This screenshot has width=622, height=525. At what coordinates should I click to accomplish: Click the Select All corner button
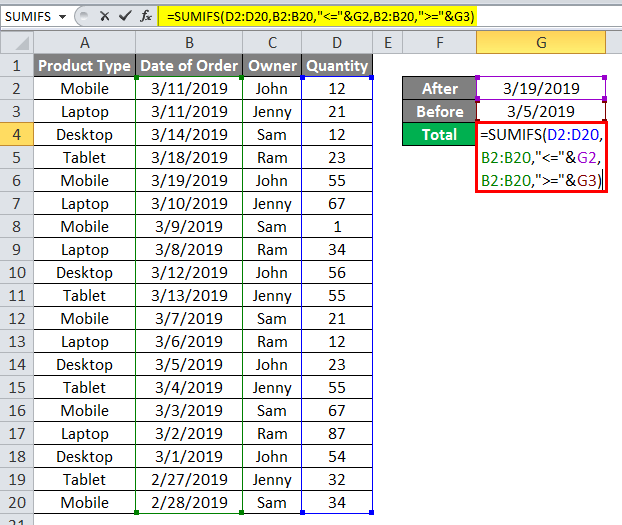point(17,42)
